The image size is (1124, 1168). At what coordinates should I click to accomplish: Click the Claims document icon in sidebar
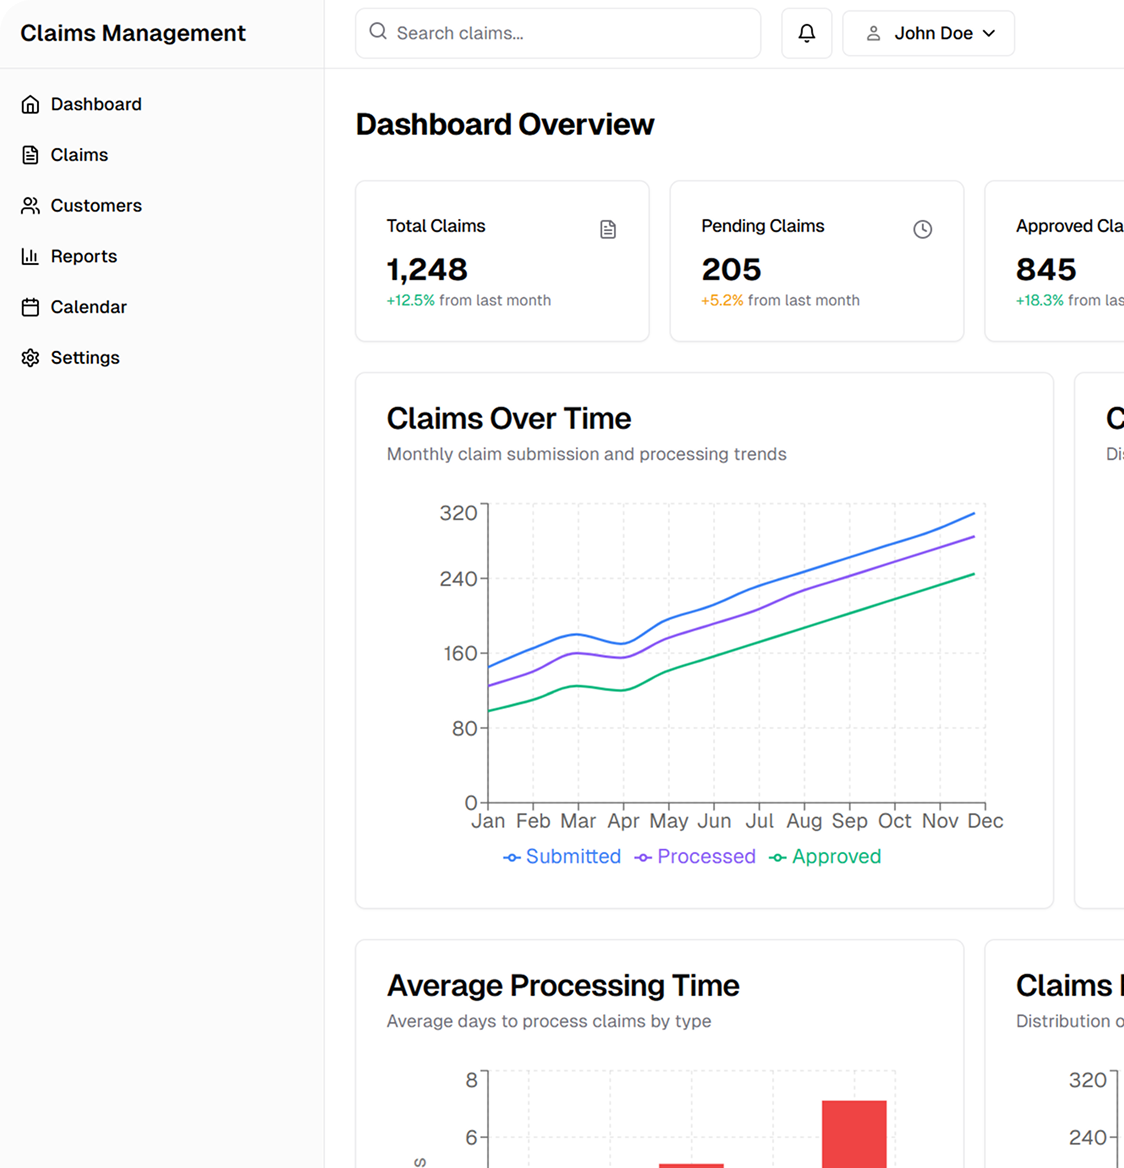[x=31, y=155]
